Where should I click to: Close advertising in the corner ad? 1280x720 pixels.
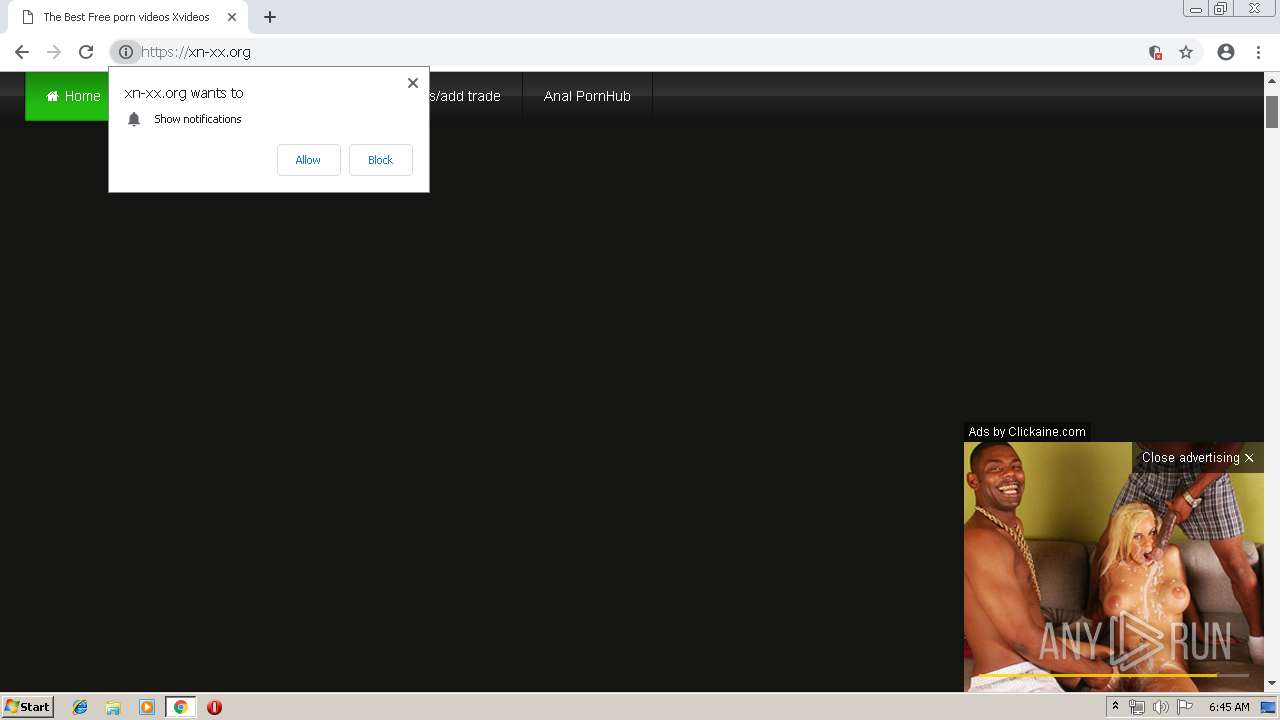coord(1197,458)
